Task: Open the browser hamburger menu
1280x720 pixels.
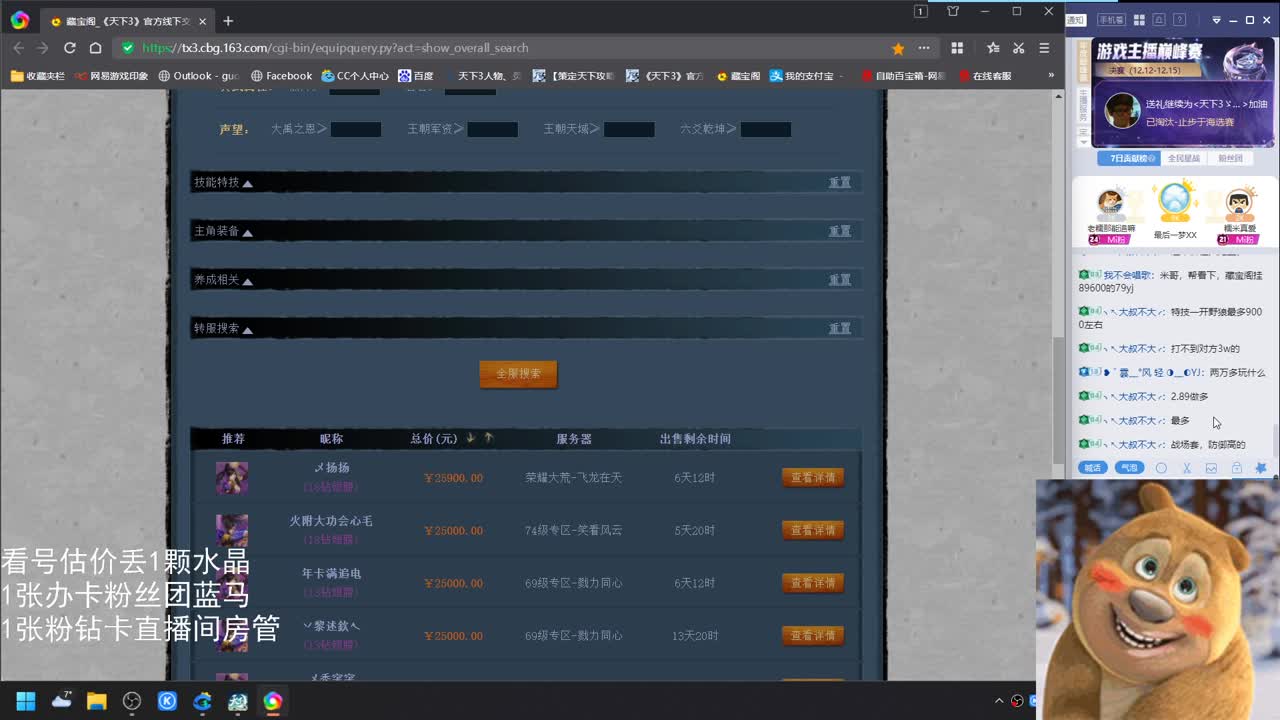Action: [x=1043, y=47]
